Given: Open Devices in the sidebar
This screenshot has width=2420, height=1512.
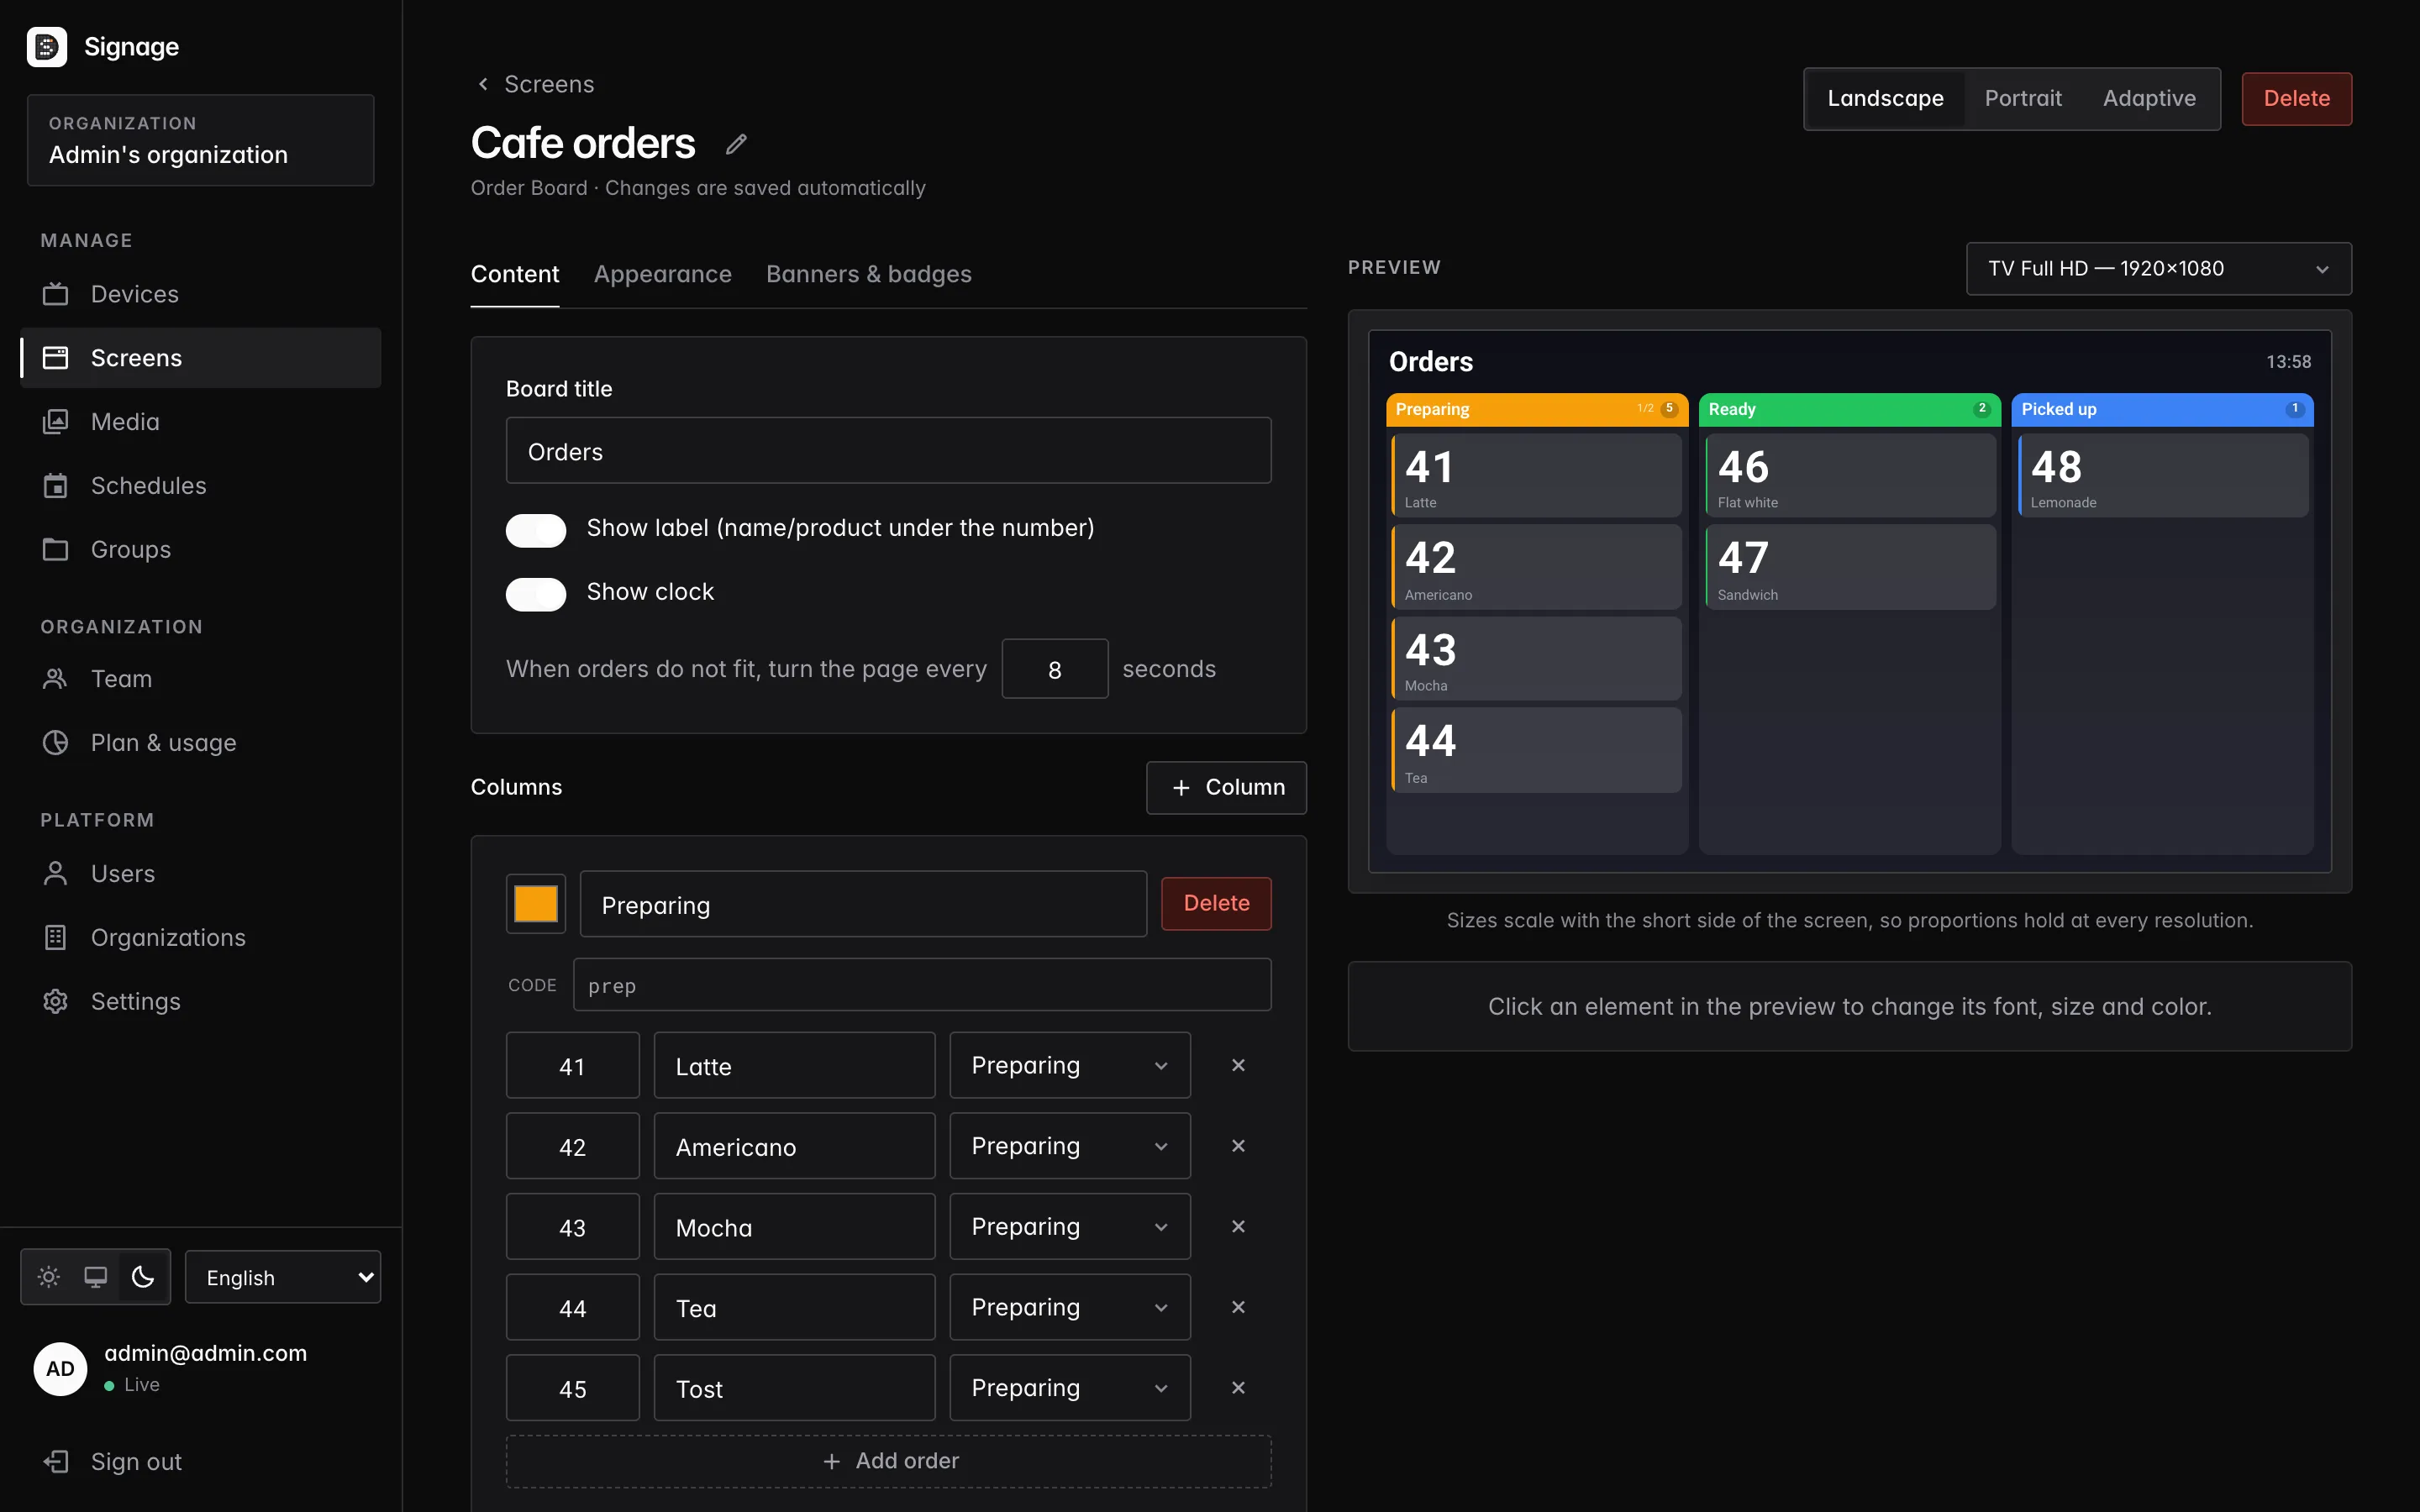Looking at the screenshot, I should (x=200, y=294).
